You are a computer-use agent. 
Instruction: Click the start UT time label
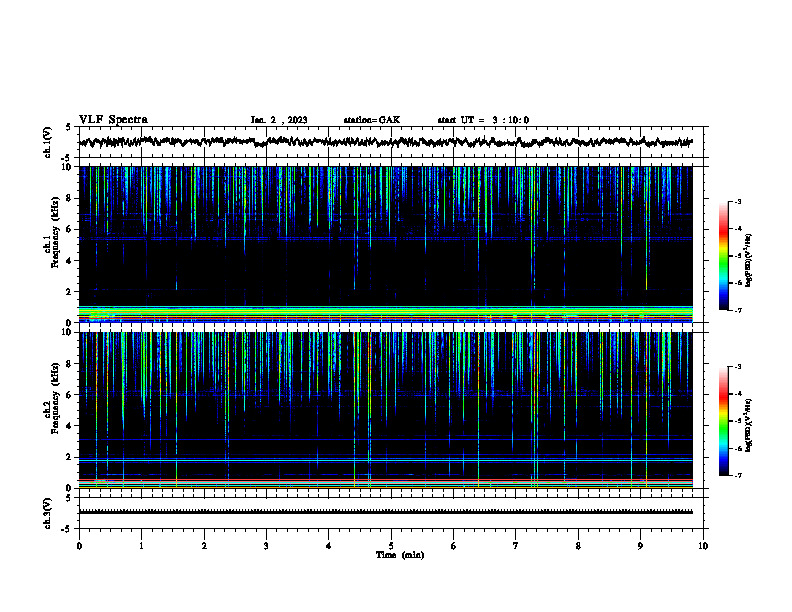click(x=483, y=120)
